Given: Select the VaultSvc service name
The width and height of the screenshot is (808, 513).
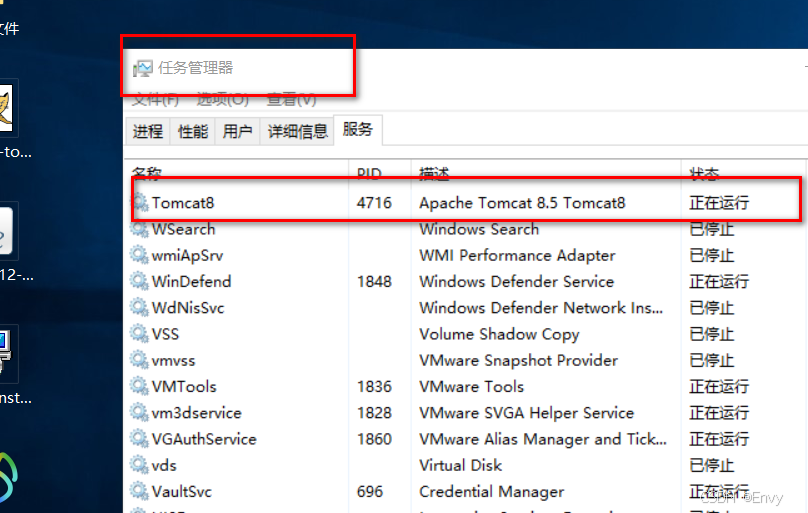Looking at the screenshot, I should (182, 492).
